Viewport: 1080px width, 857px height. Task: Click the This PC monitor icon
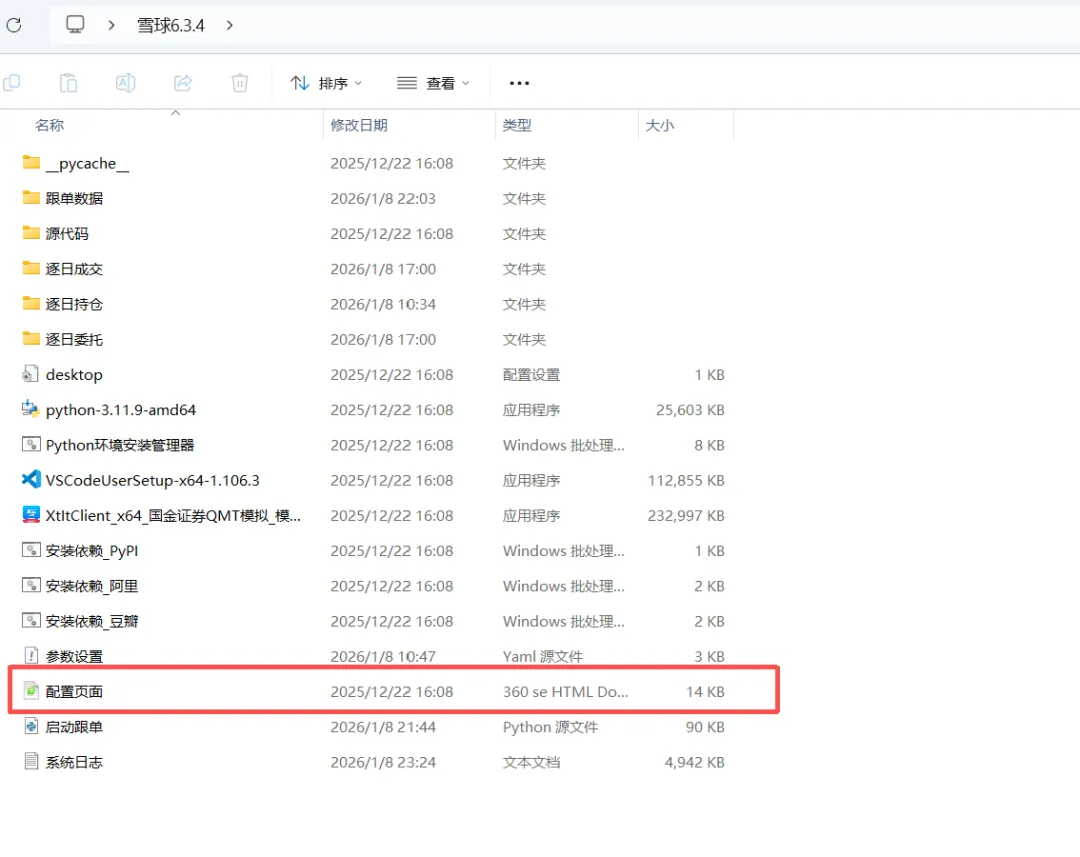point(75,25)
